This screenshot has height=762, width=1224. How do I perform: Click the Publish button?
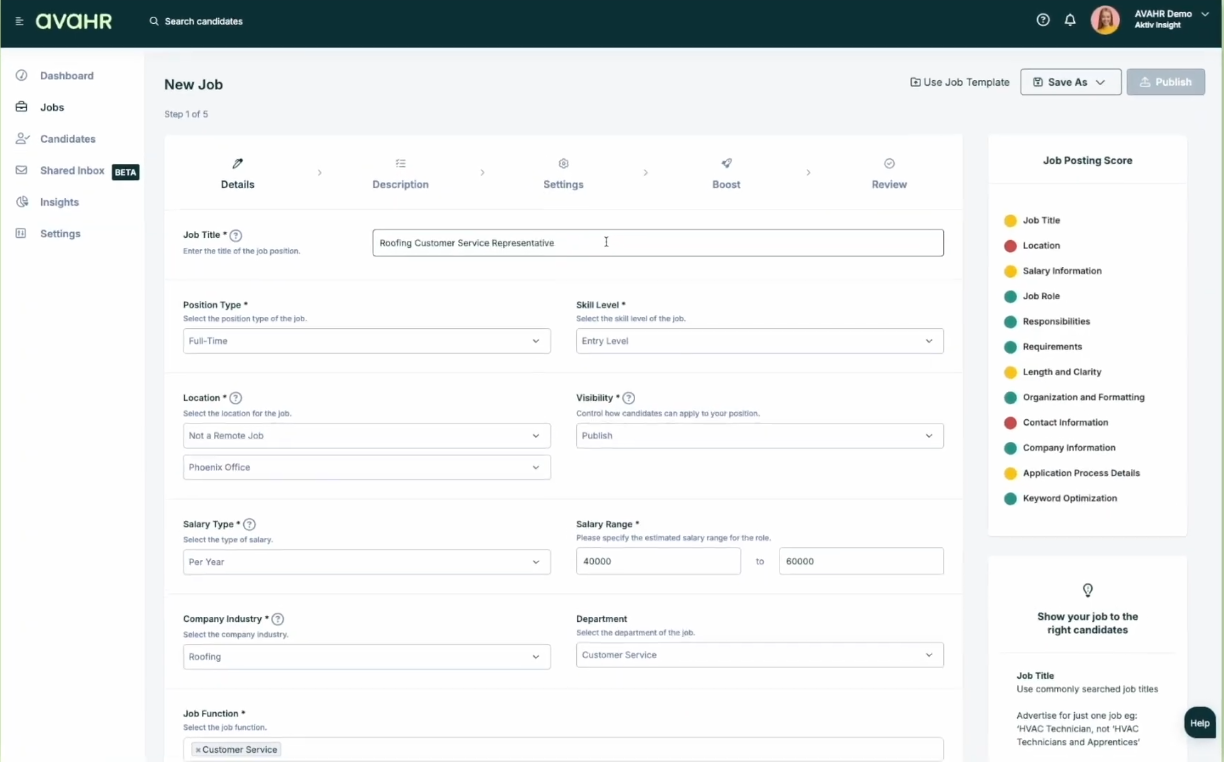click(1165, 82)
